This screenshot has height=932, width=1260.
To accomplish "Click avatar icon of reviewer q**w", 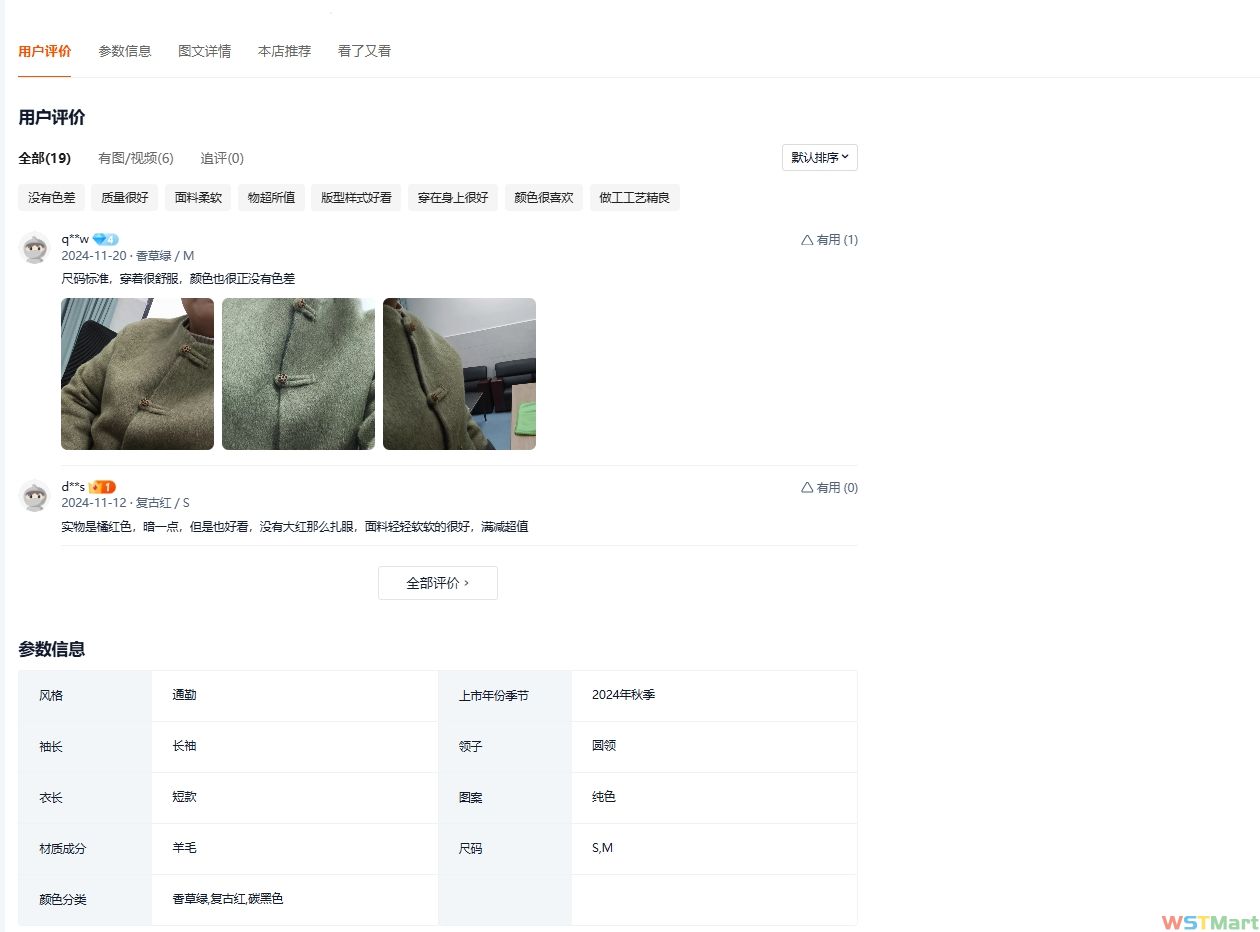I will pyautogui.click(x=35, y=248).
